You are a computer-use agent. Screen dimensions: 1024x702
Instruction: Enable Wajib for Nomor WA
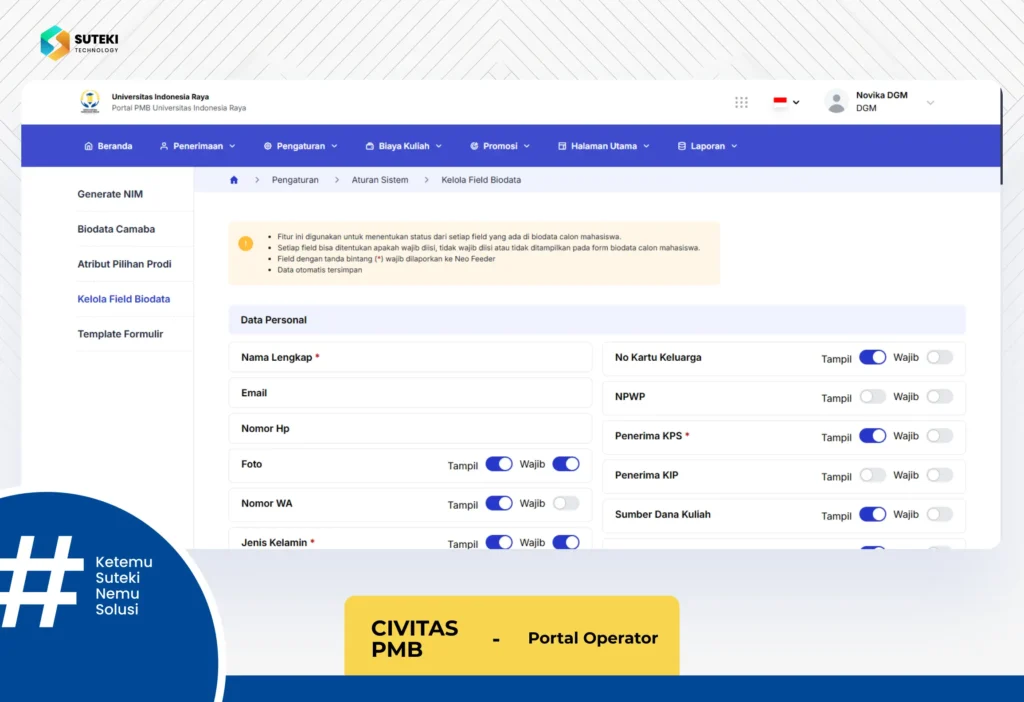click(566, 503)
